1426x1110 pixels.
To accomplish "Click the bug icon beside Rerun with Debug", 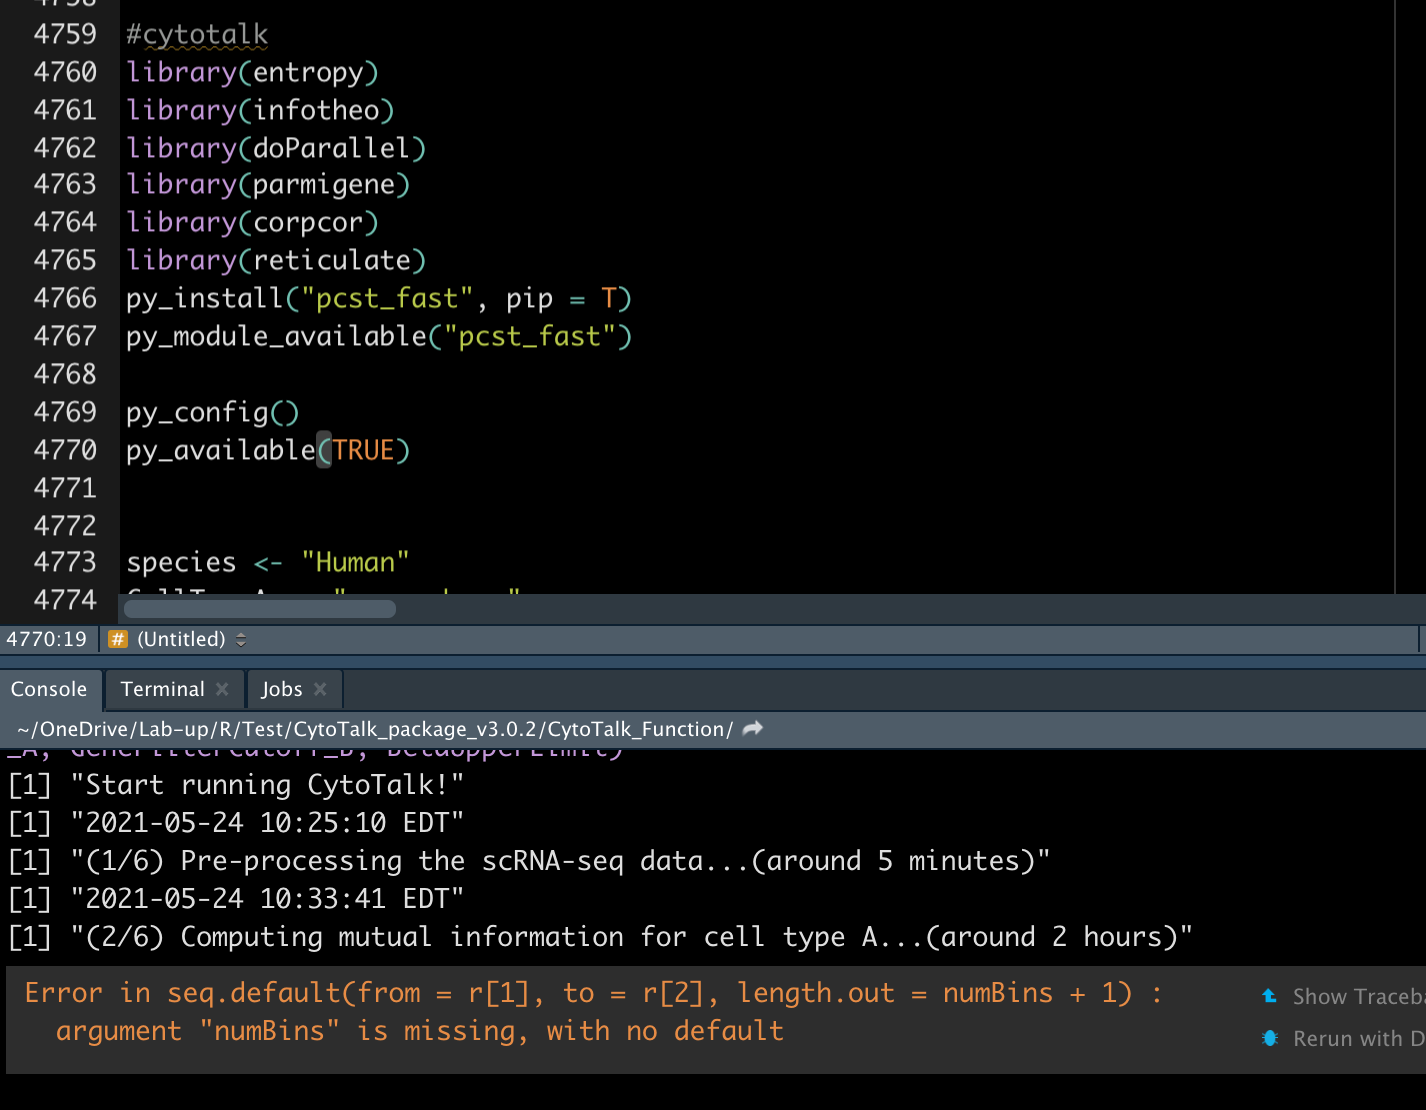I will 1269,1038.
